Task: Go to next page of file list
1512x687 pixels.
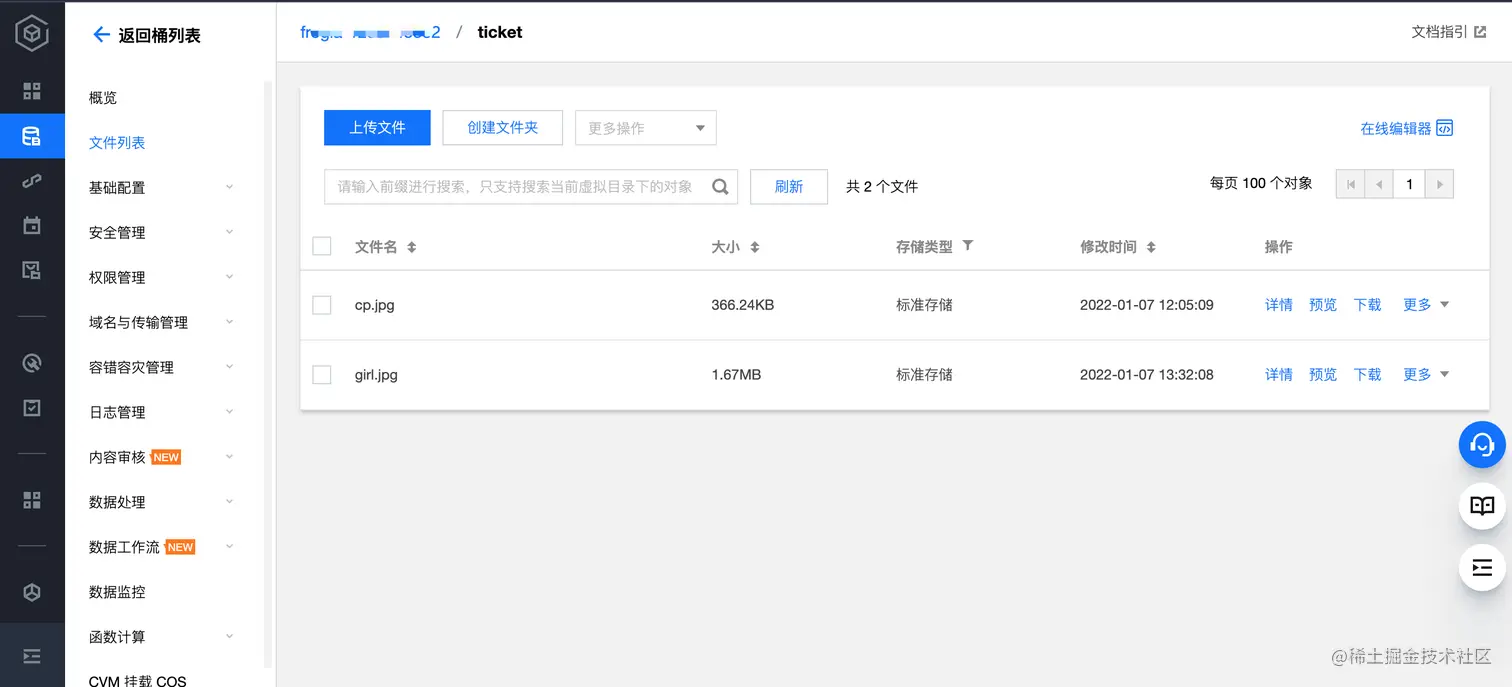Action: (1439, 184)
